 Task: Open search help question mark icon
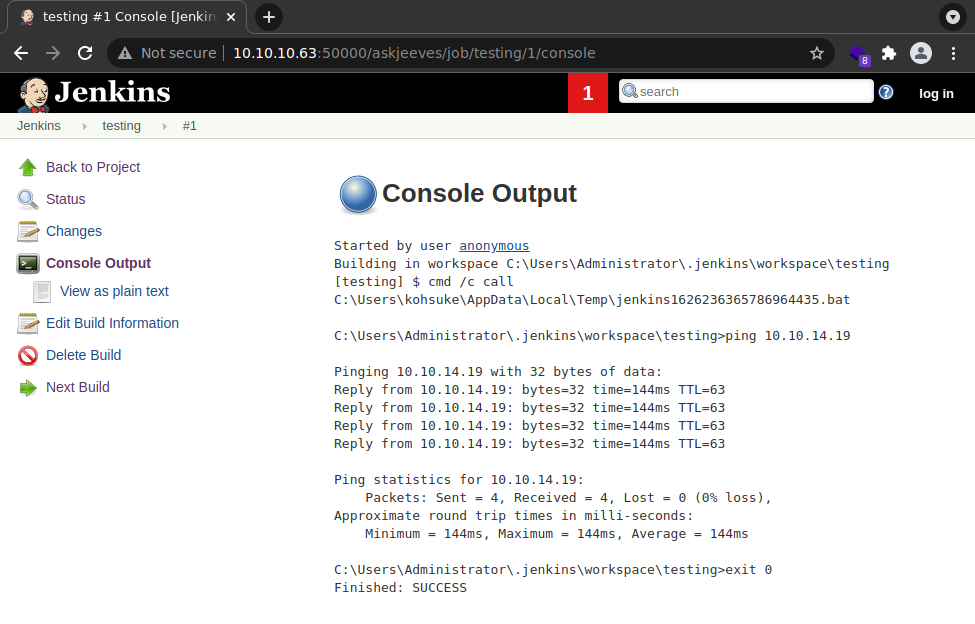[886, 92]
